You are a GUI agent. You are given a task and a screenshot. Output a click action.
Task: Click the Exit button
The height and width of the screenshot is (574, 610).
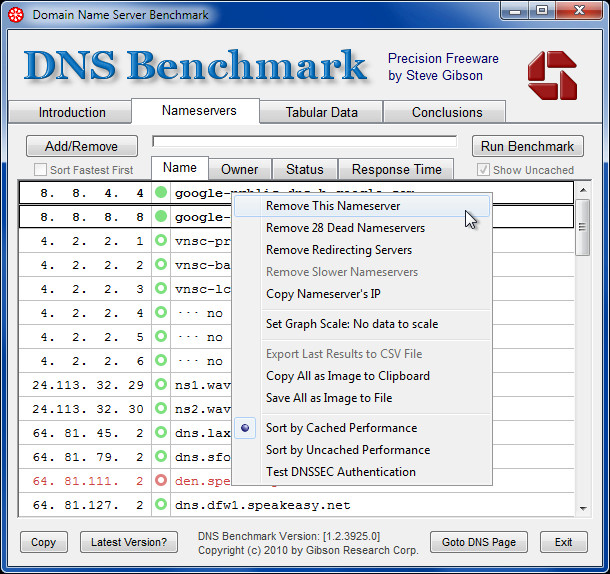pos(563,542)
